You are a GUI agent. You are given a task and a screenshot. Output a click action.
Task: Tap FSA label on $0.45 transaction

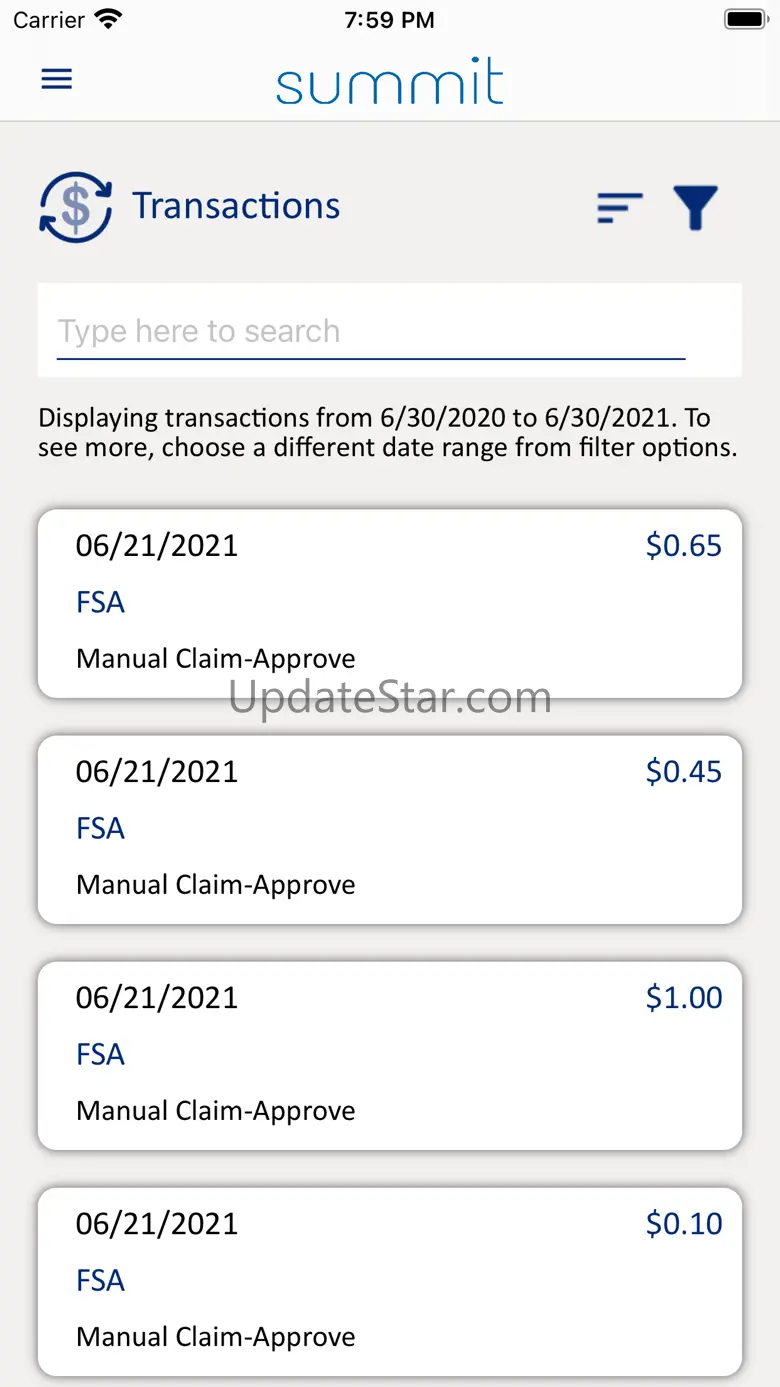[101, 828]
